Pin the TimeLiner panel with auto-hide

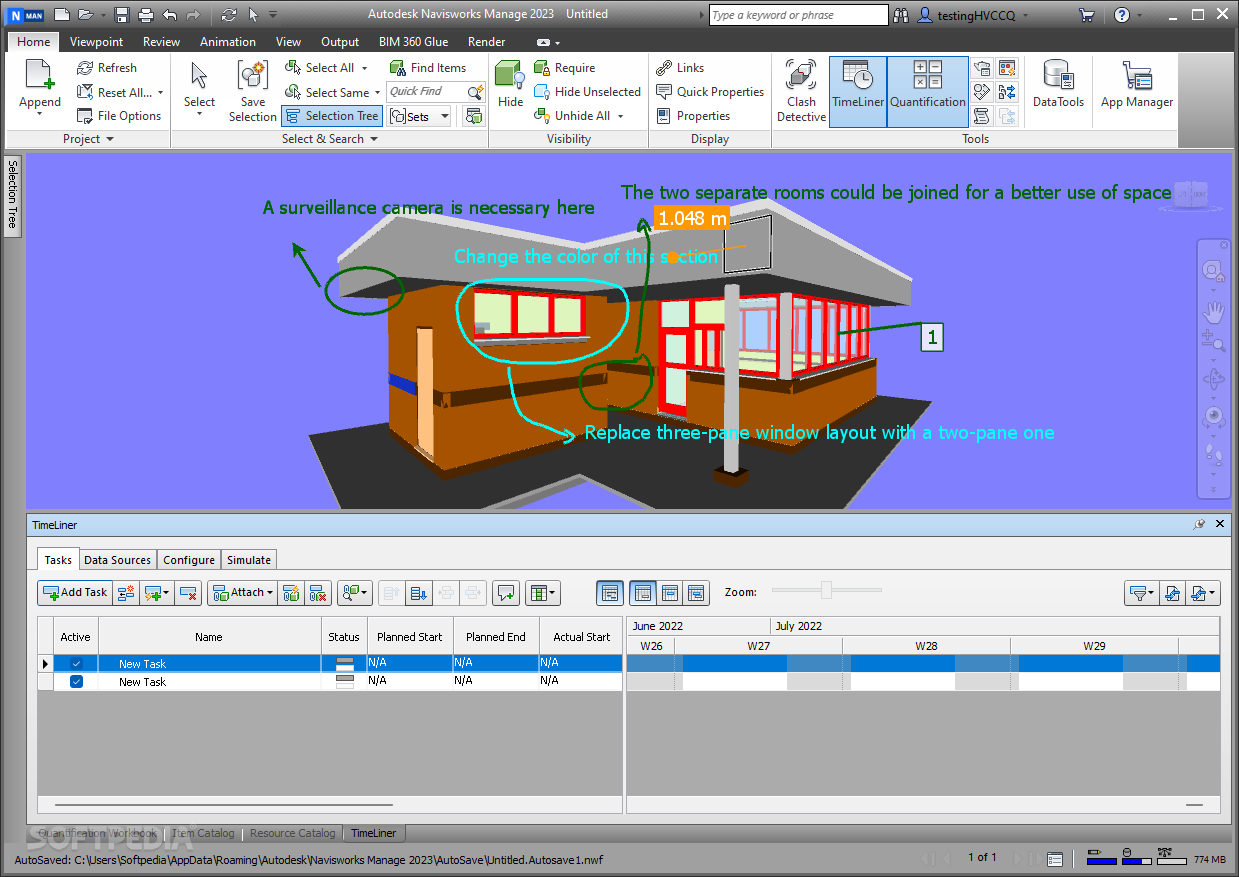(x=1199, y=524)
